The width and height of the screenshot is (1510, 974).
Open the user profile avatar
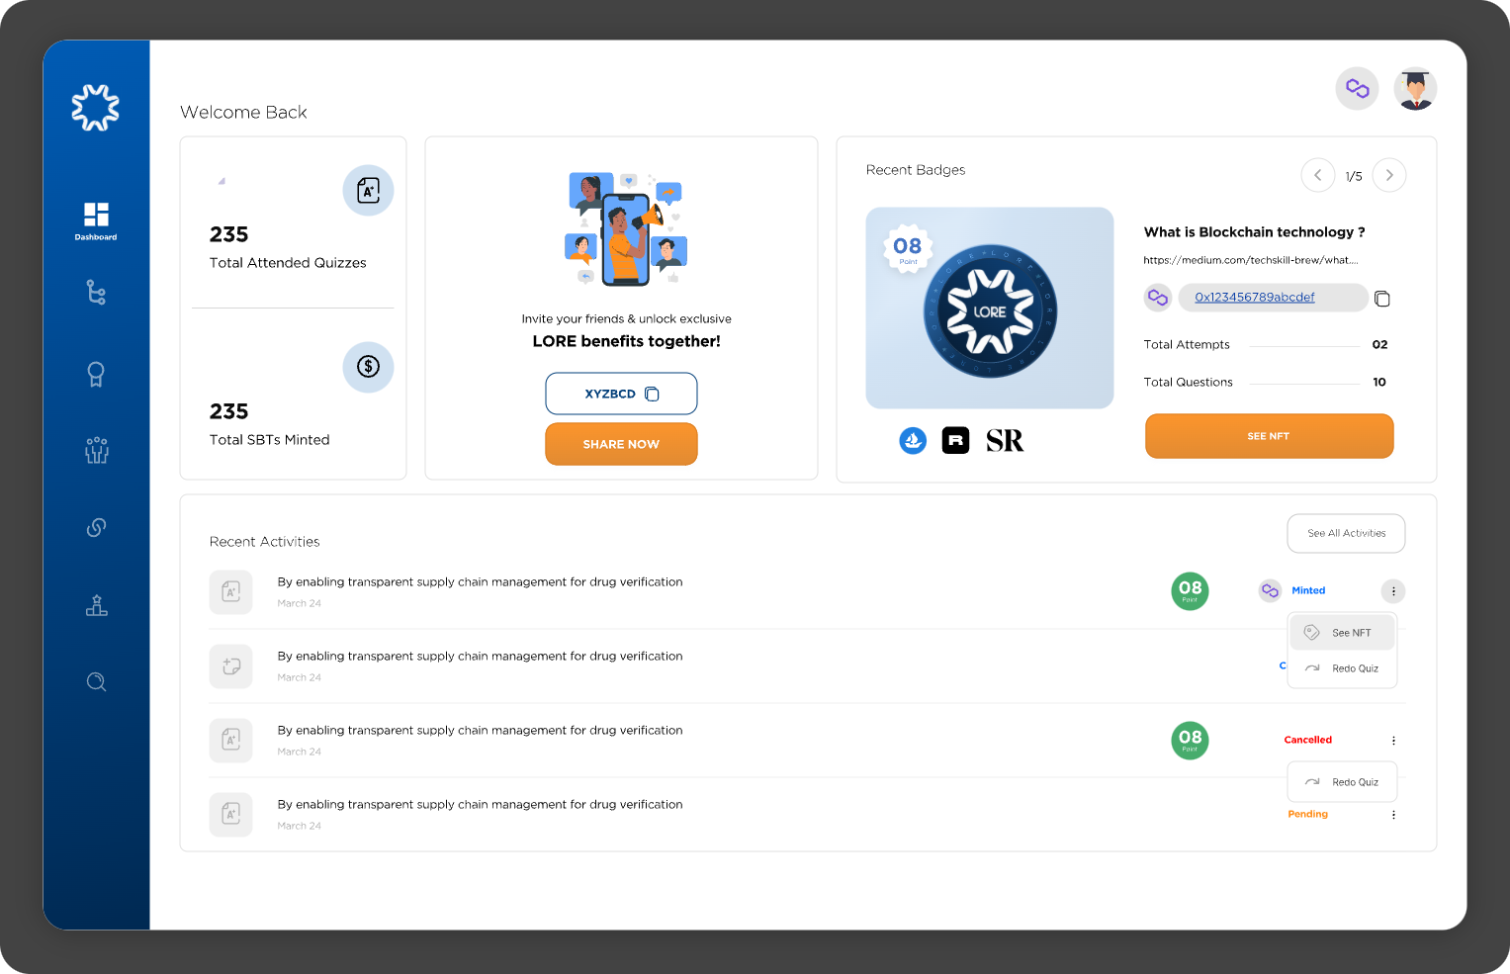1415,89
